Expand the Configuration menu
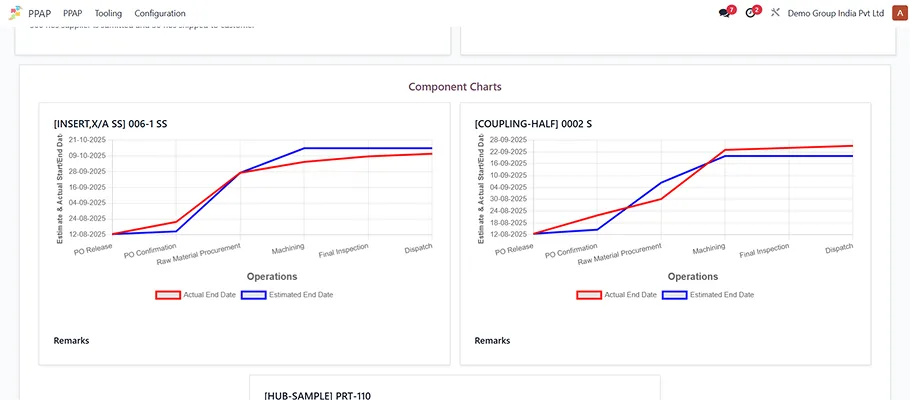The height and width of the screenshot is (400, 911). [160, 13]
